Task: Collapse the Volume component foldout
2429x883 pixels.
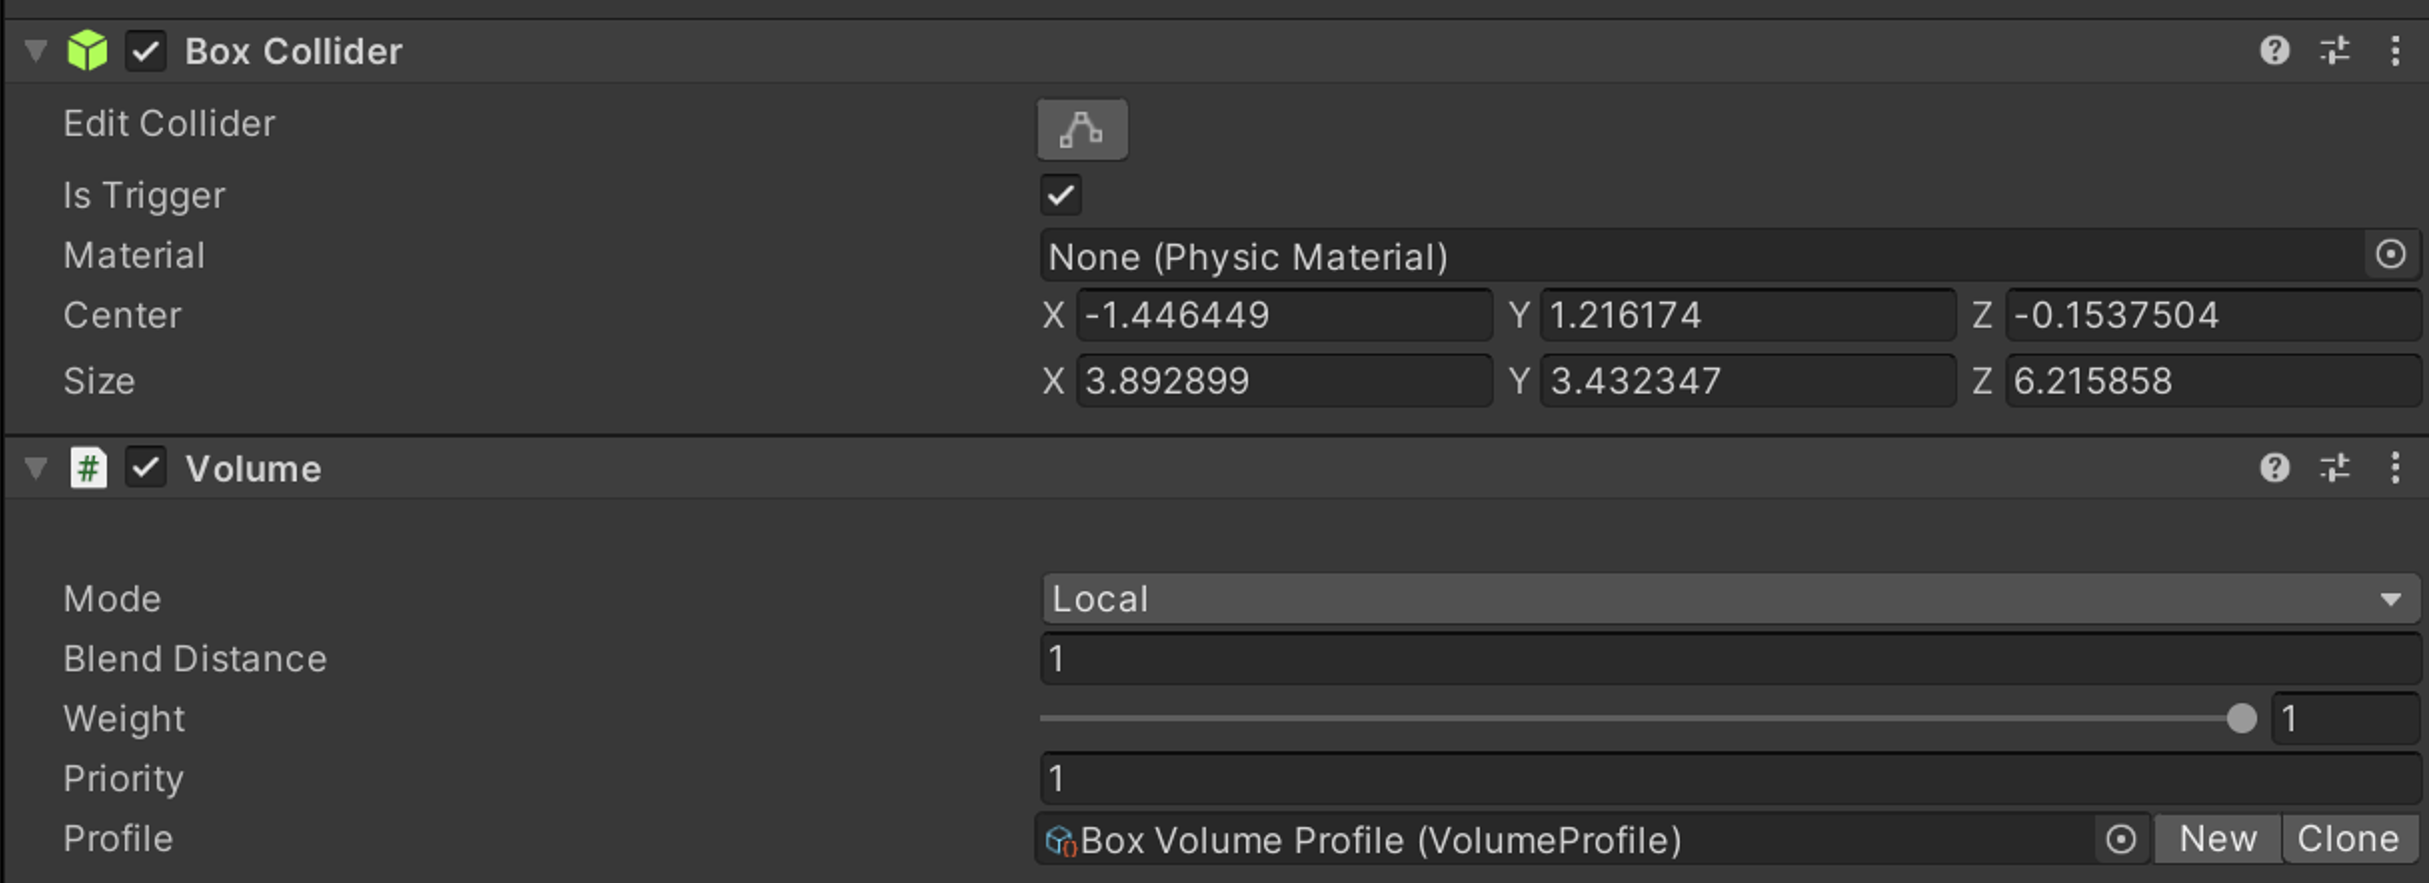Action: point(36,468)
